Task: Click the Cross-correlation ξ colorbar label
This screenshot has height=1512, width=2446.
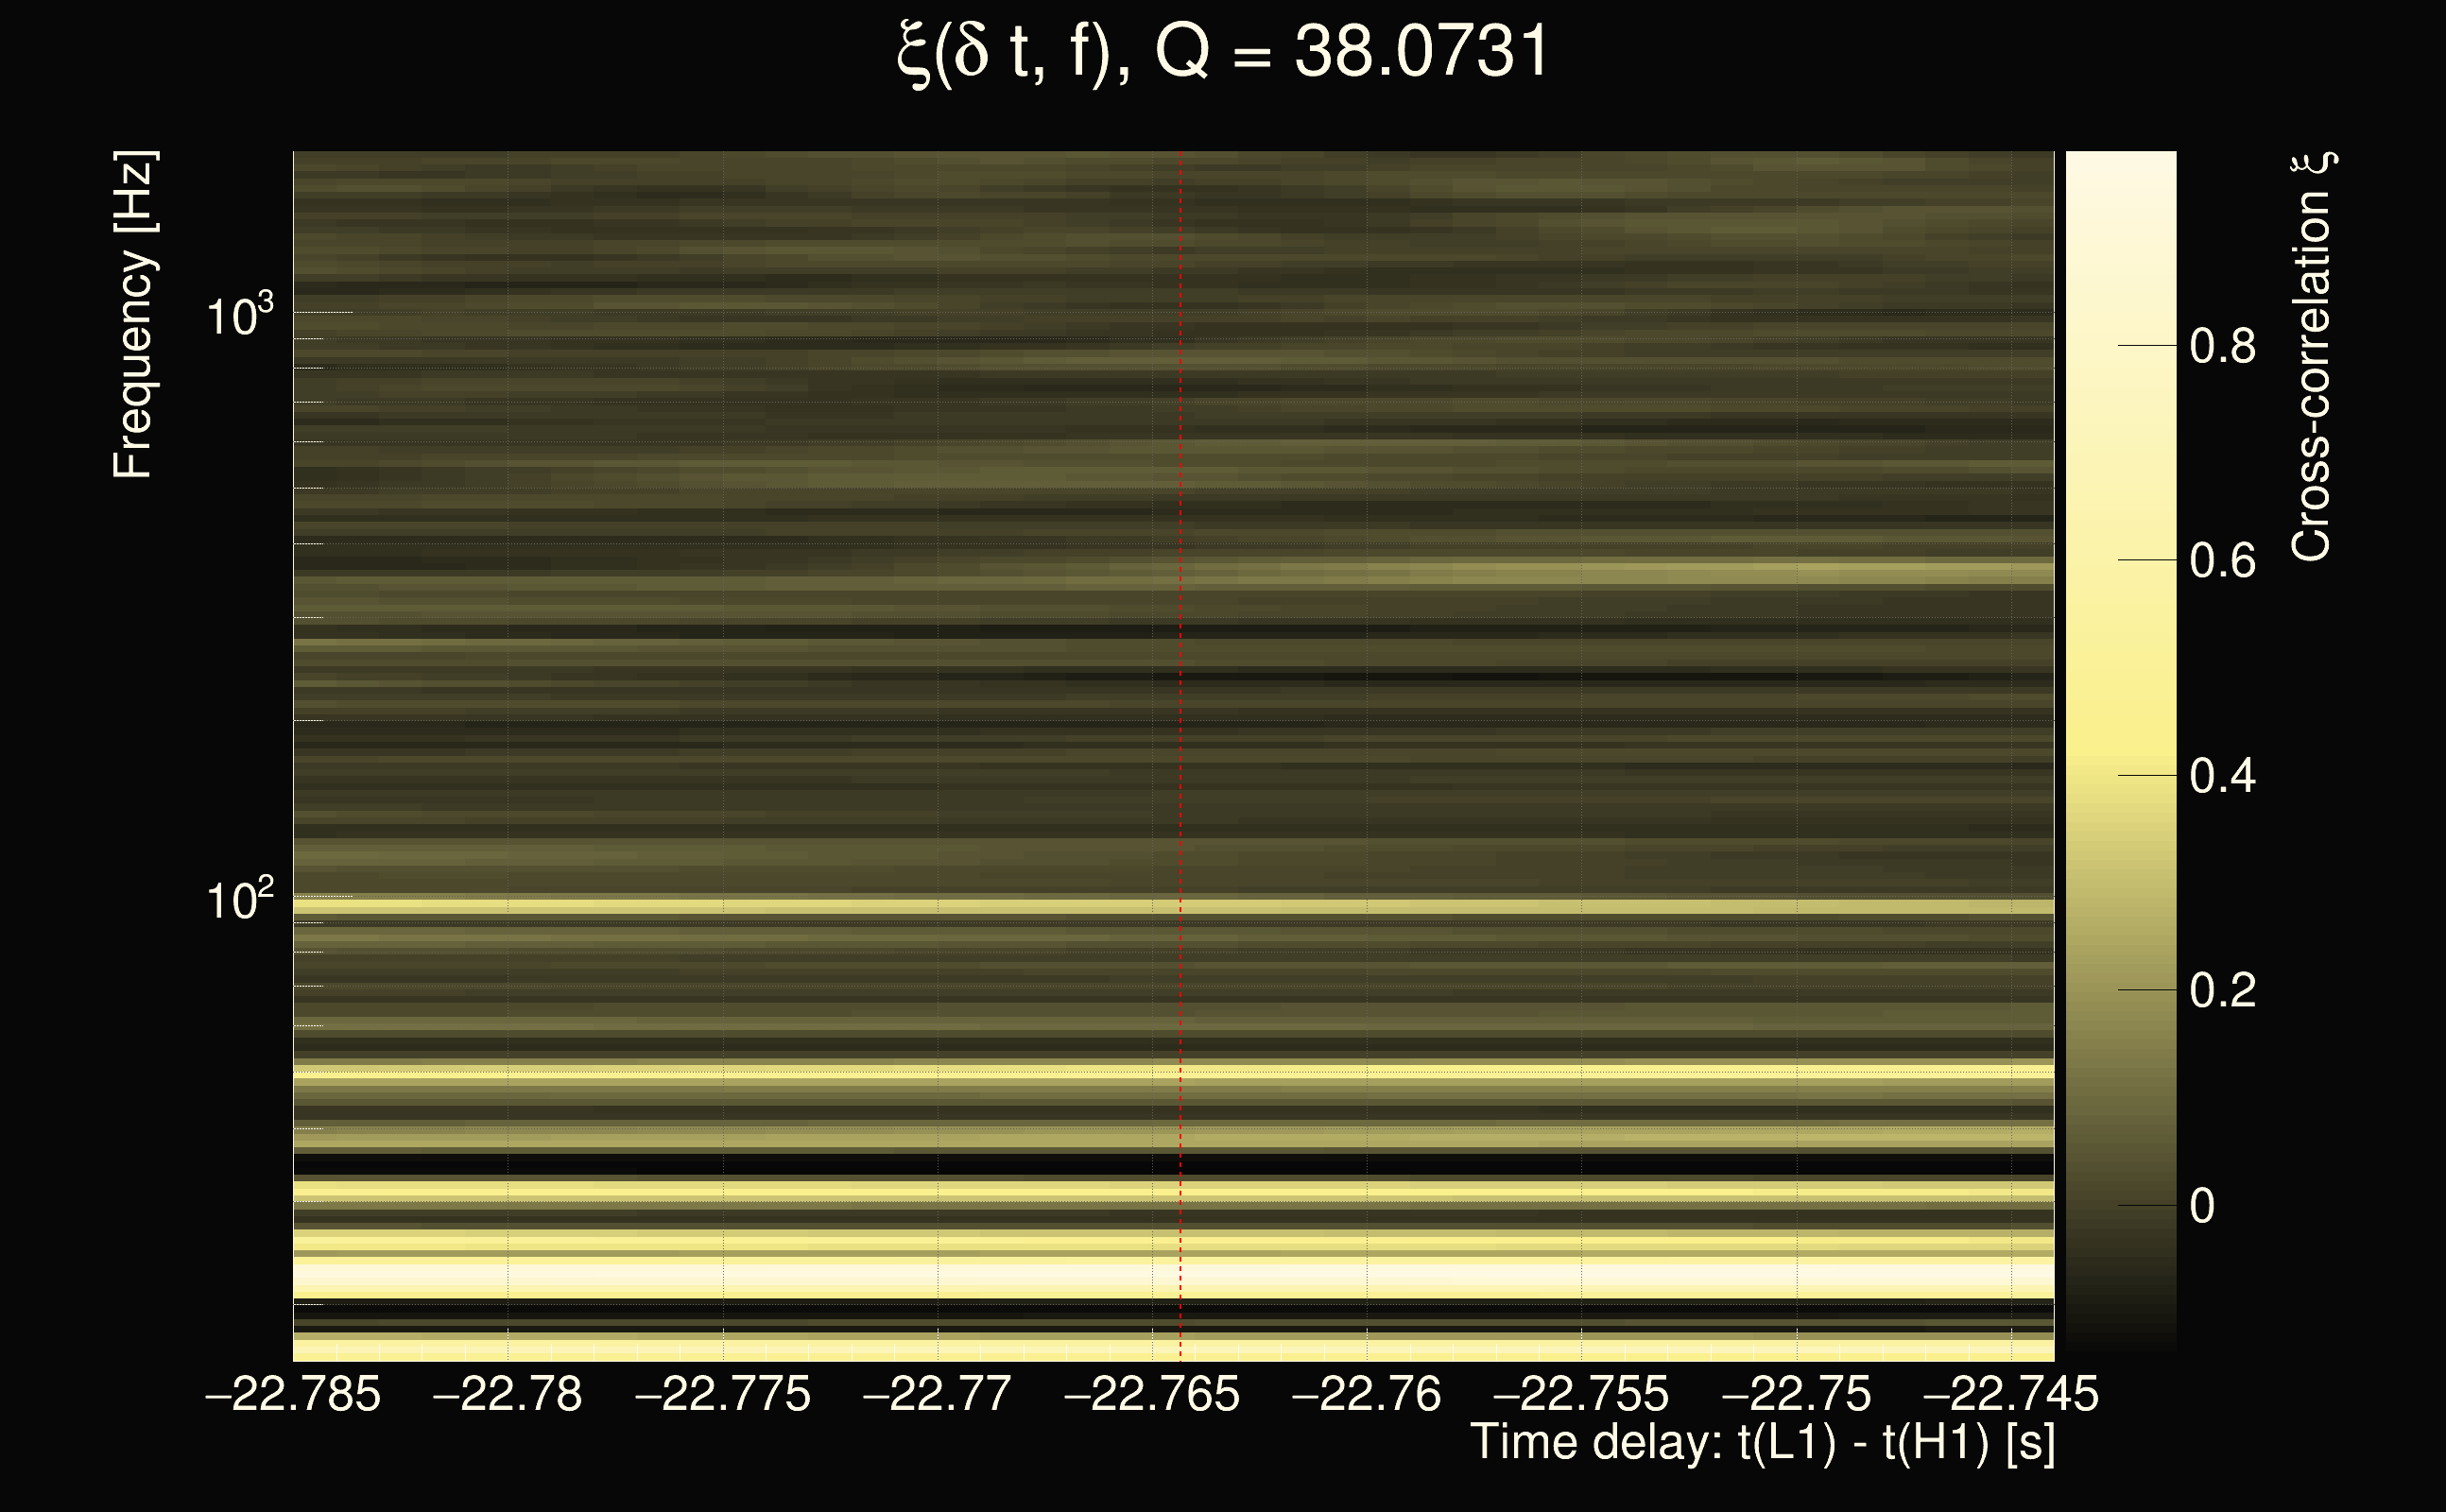Action: [x=2312, y=356]
